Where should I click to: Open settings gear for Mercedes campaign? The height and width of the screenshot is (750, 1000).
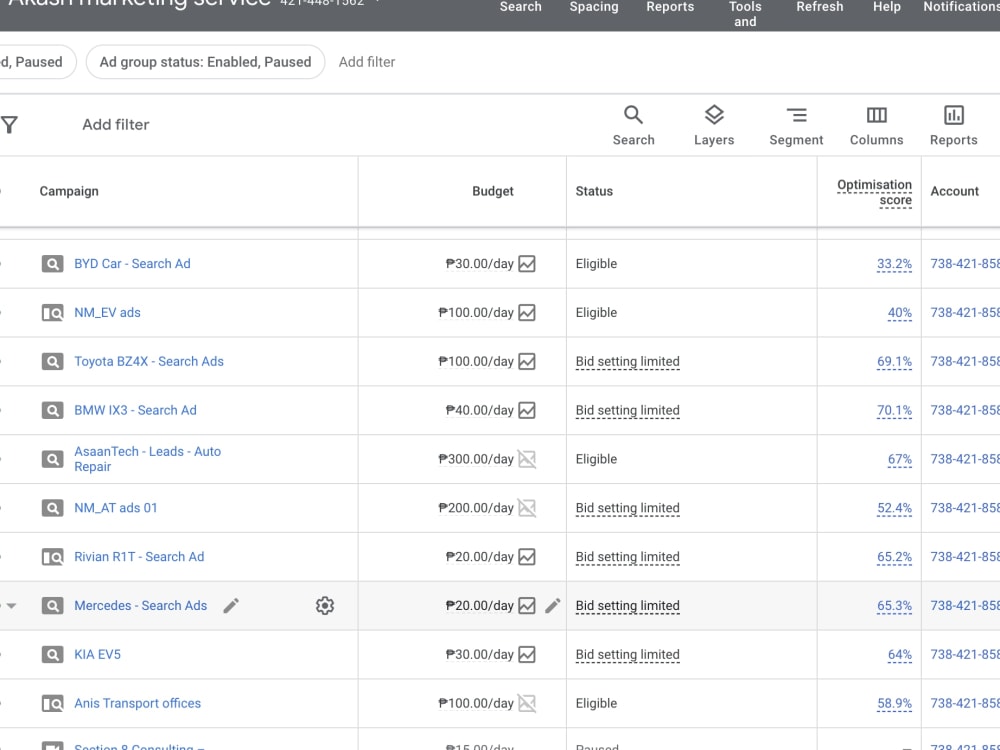click(325, 605)
